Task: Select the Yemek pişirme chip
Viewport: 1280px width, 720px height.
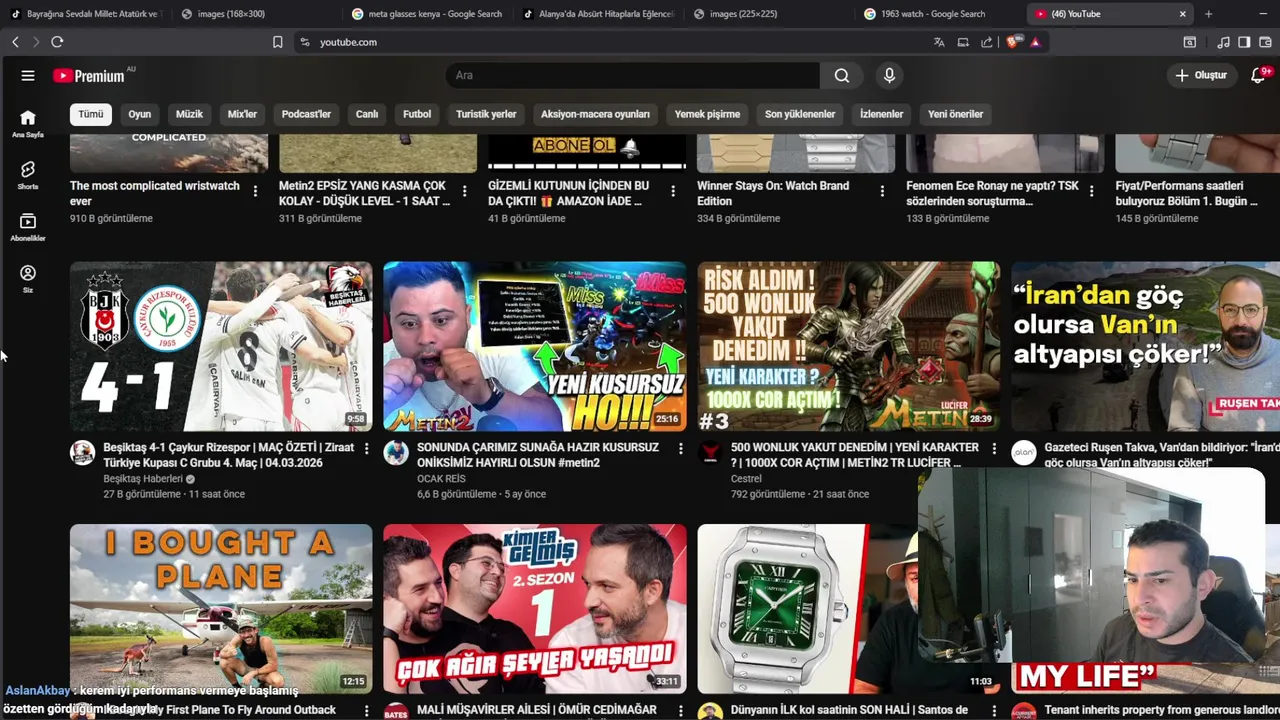Action: tap(707, 114)
